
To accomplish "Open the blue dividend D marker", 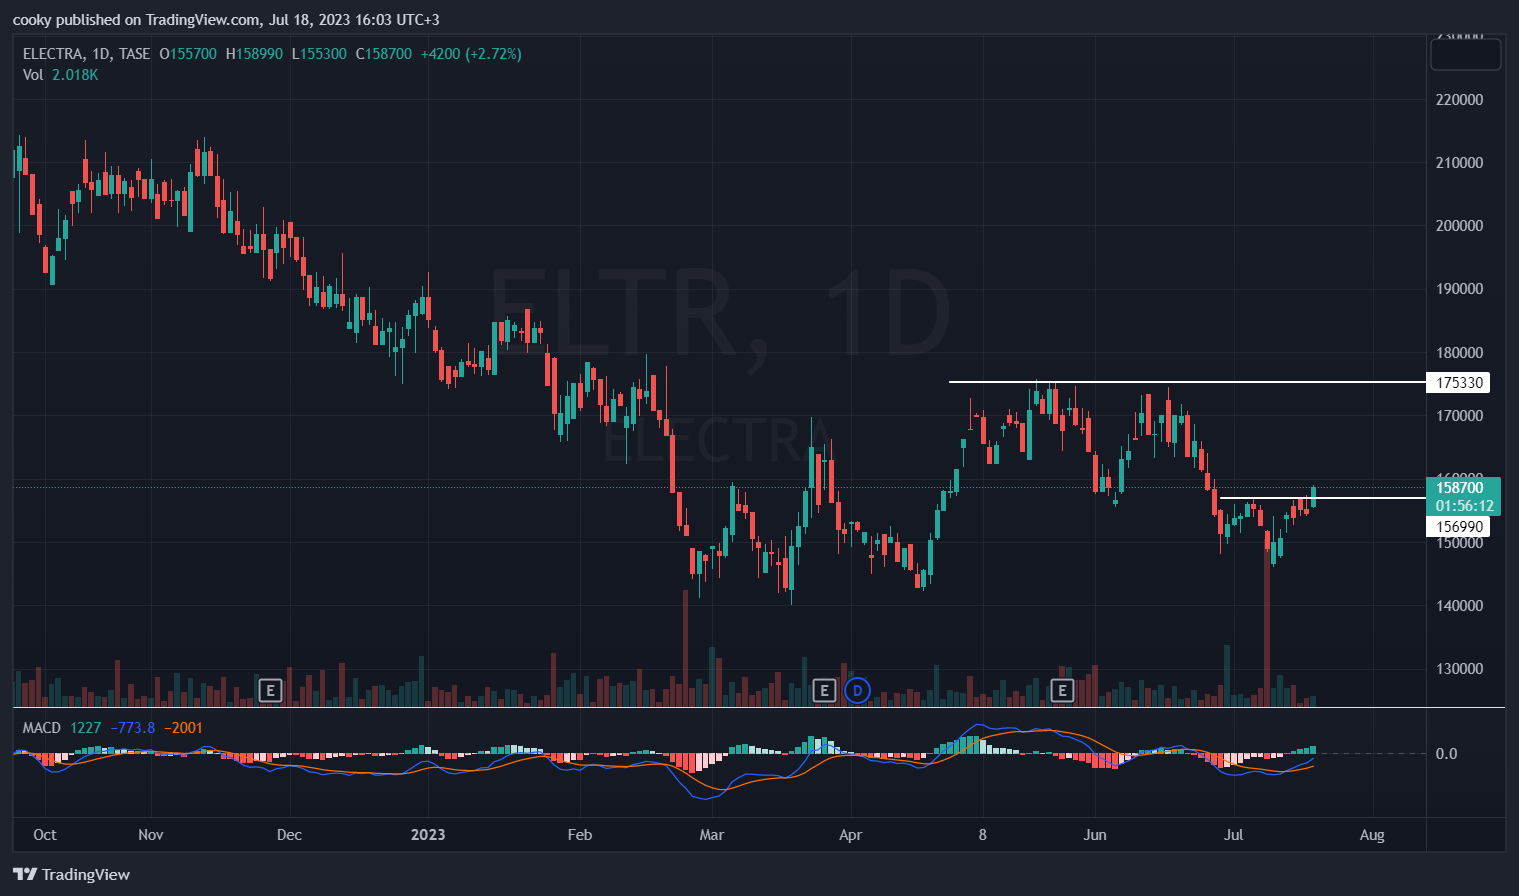I will [857, 690].
